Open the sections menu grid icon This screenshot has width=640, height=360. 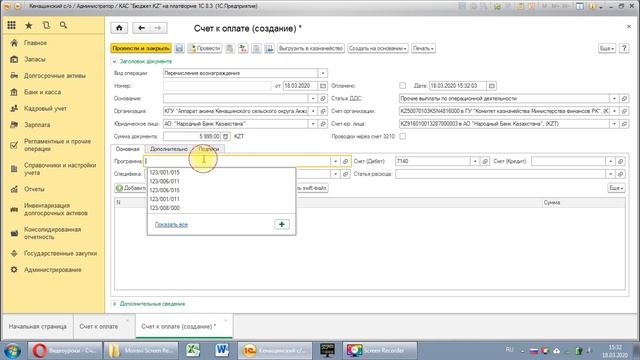(11, 25)
